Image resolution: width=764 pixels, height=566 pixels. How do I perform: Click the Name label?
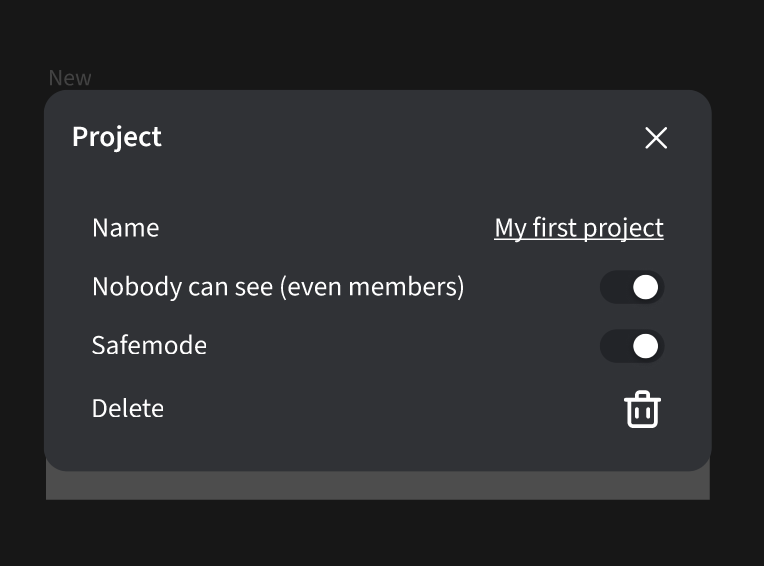click(125, 228)
